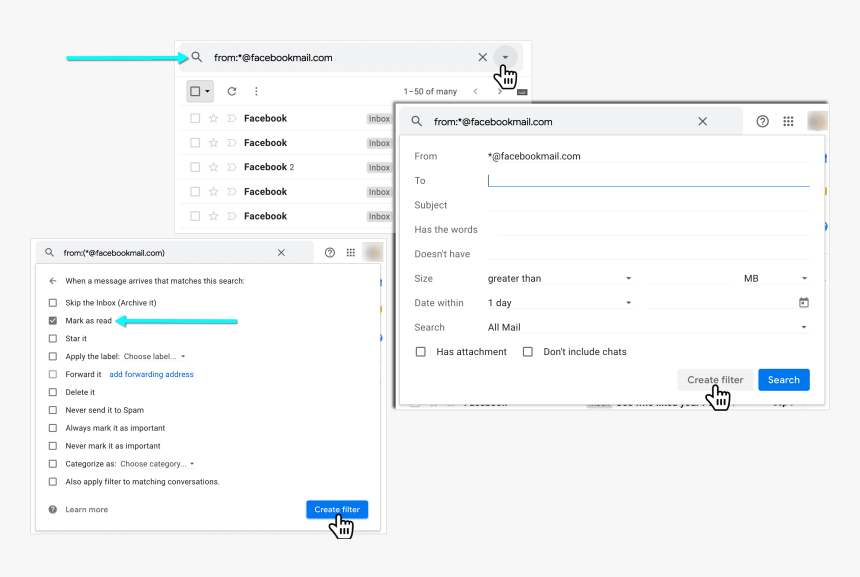Click the Doesn't have field

648,254
